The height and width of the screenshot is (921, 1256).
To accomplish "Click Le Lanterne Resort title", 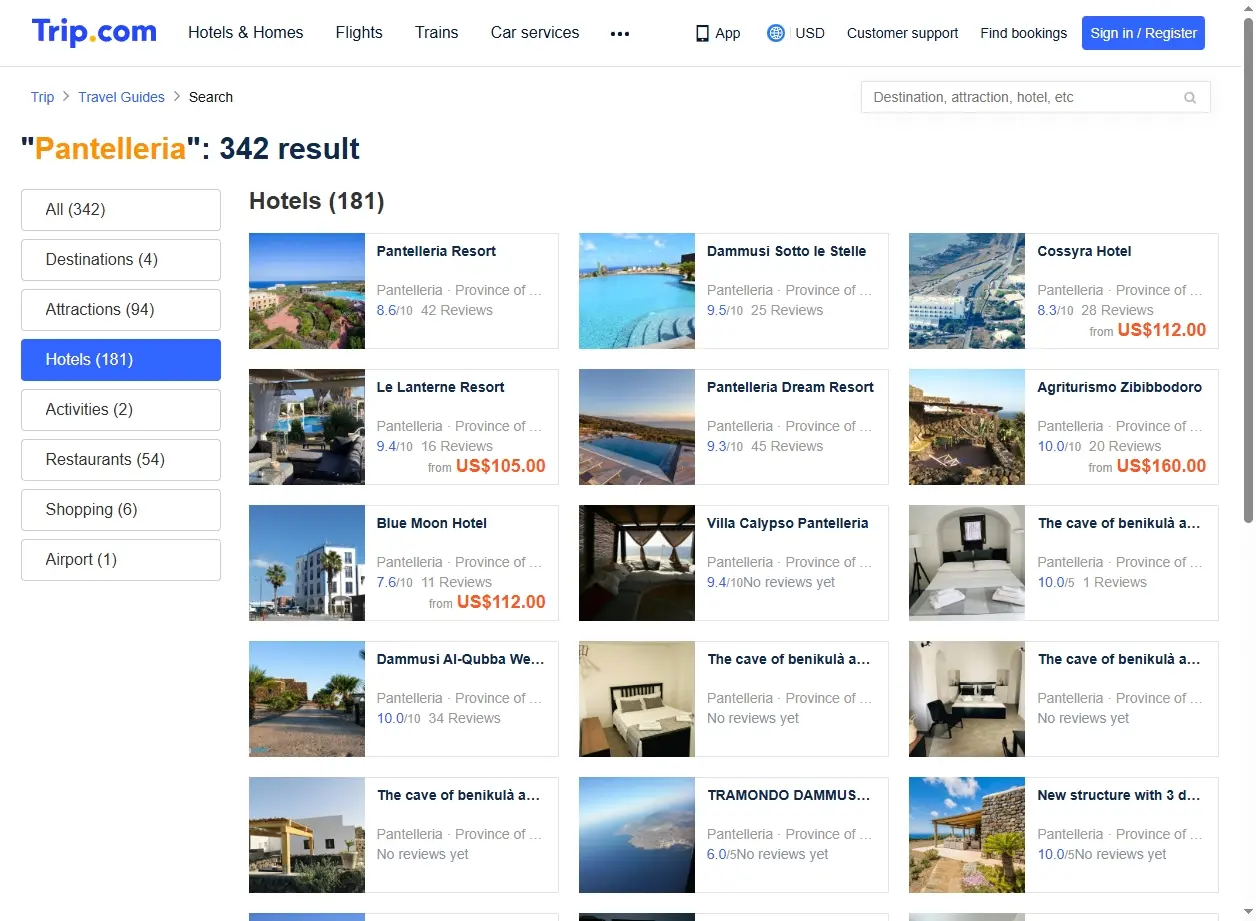I will (440, 387).
